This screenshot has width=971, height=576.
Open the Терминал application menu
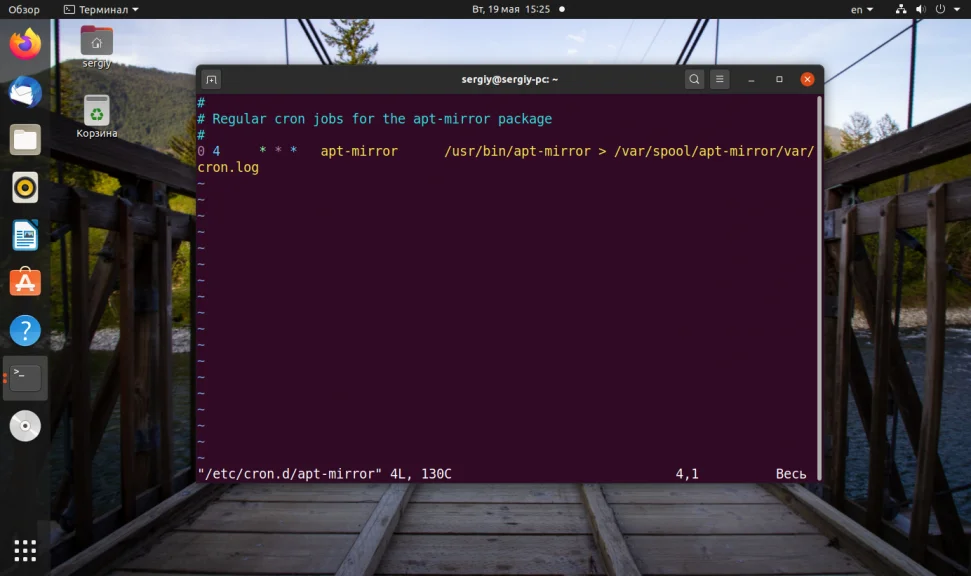102,9
